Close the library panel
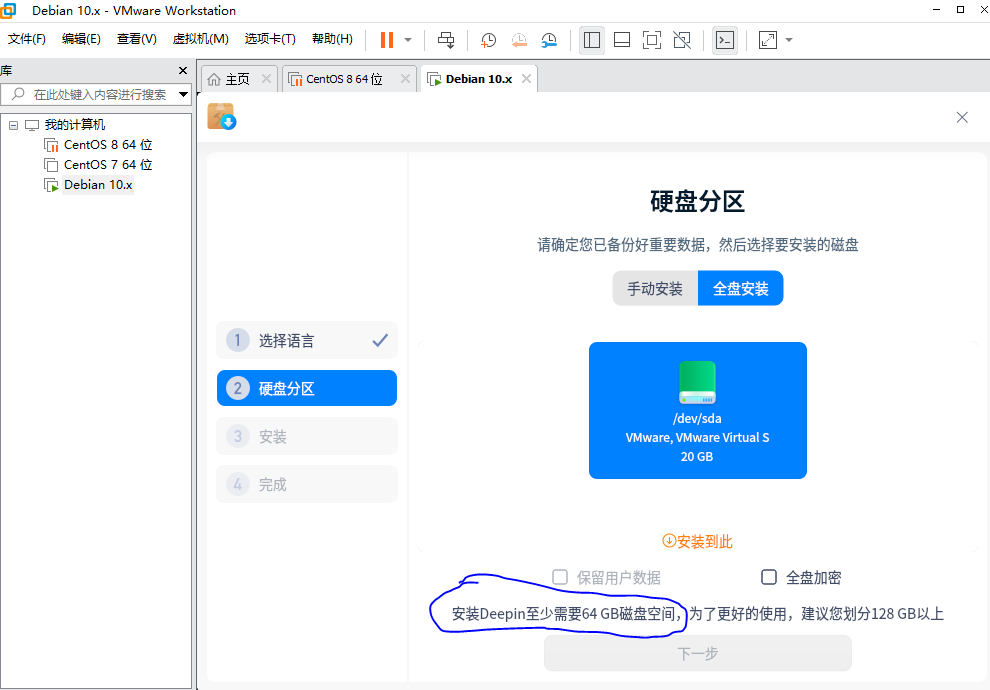 (183, 71)
